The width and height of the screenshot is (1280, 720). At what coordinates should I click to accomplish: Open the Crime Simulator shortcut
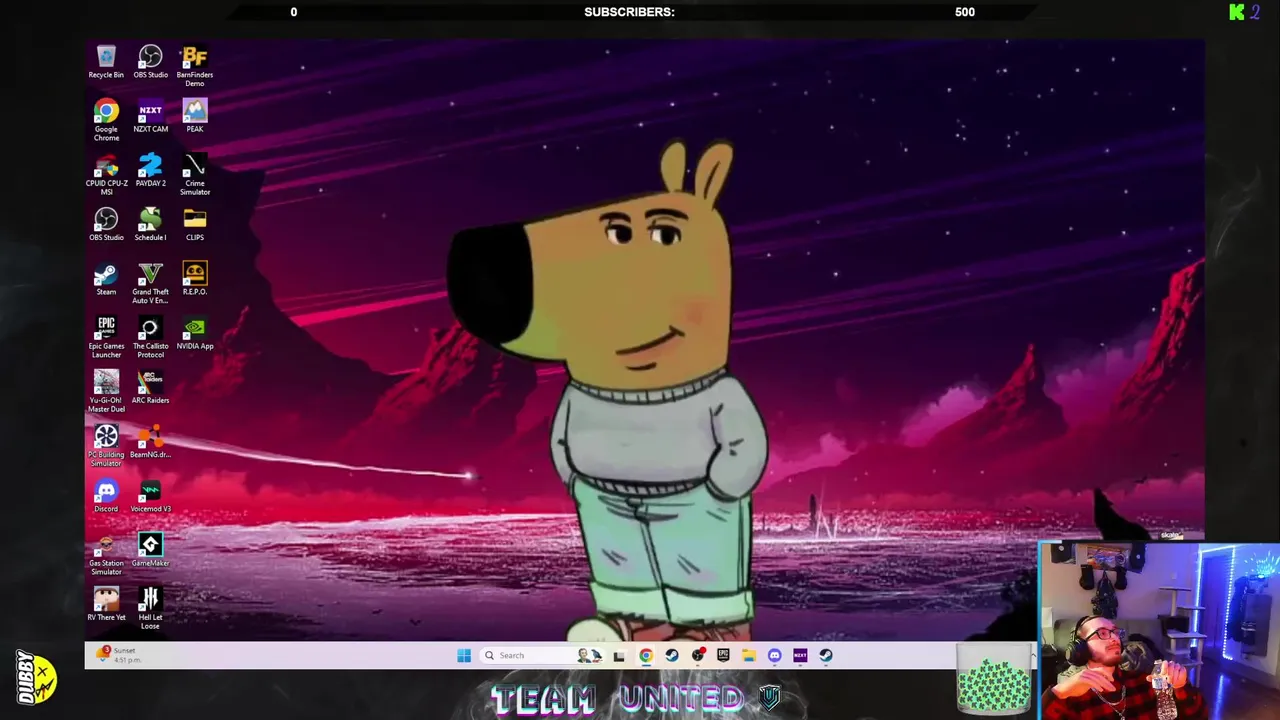click(195, 175)
